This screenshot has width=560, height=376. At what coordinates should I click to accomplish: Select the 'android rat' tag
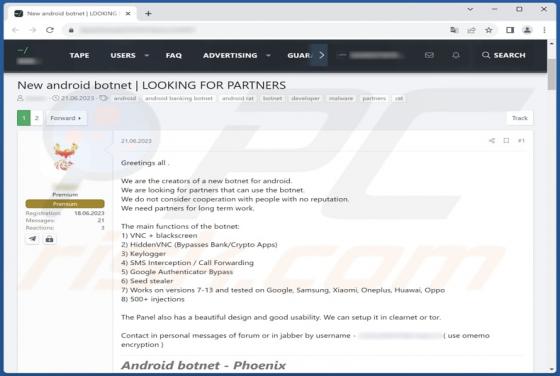[x=238, y=98]
